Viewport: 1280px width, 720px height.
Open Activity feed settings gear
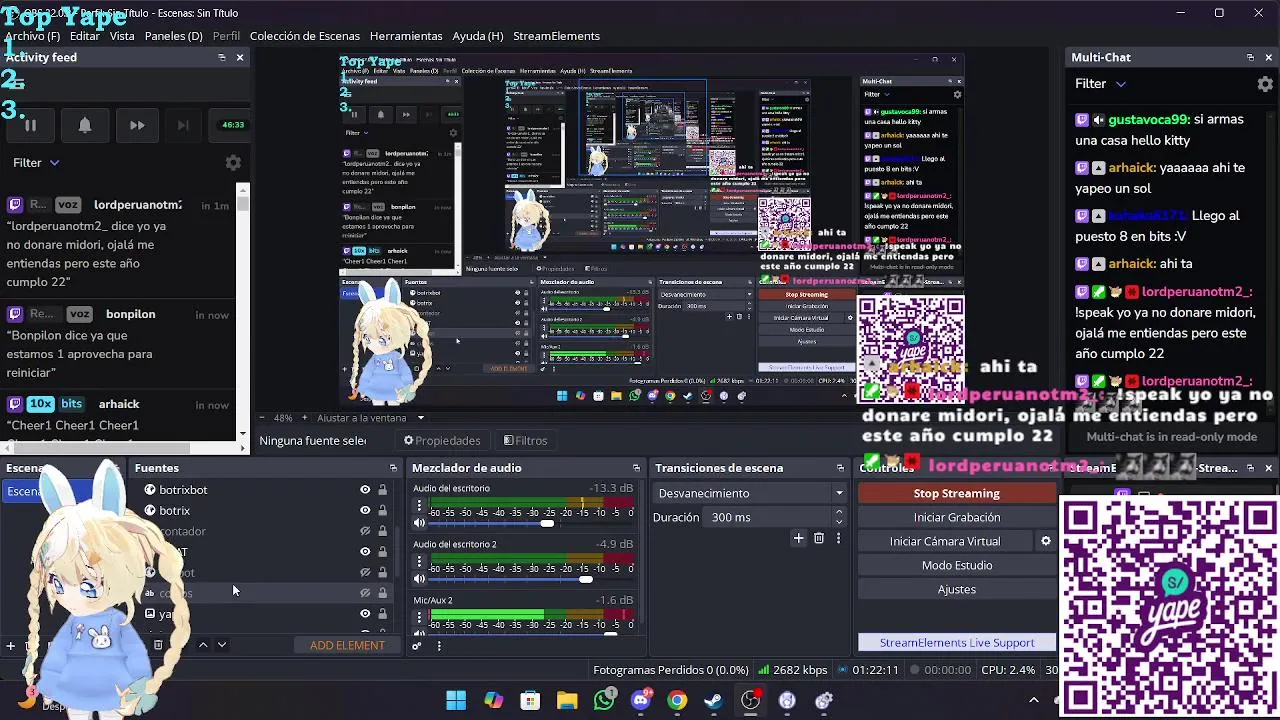(233, 163)
